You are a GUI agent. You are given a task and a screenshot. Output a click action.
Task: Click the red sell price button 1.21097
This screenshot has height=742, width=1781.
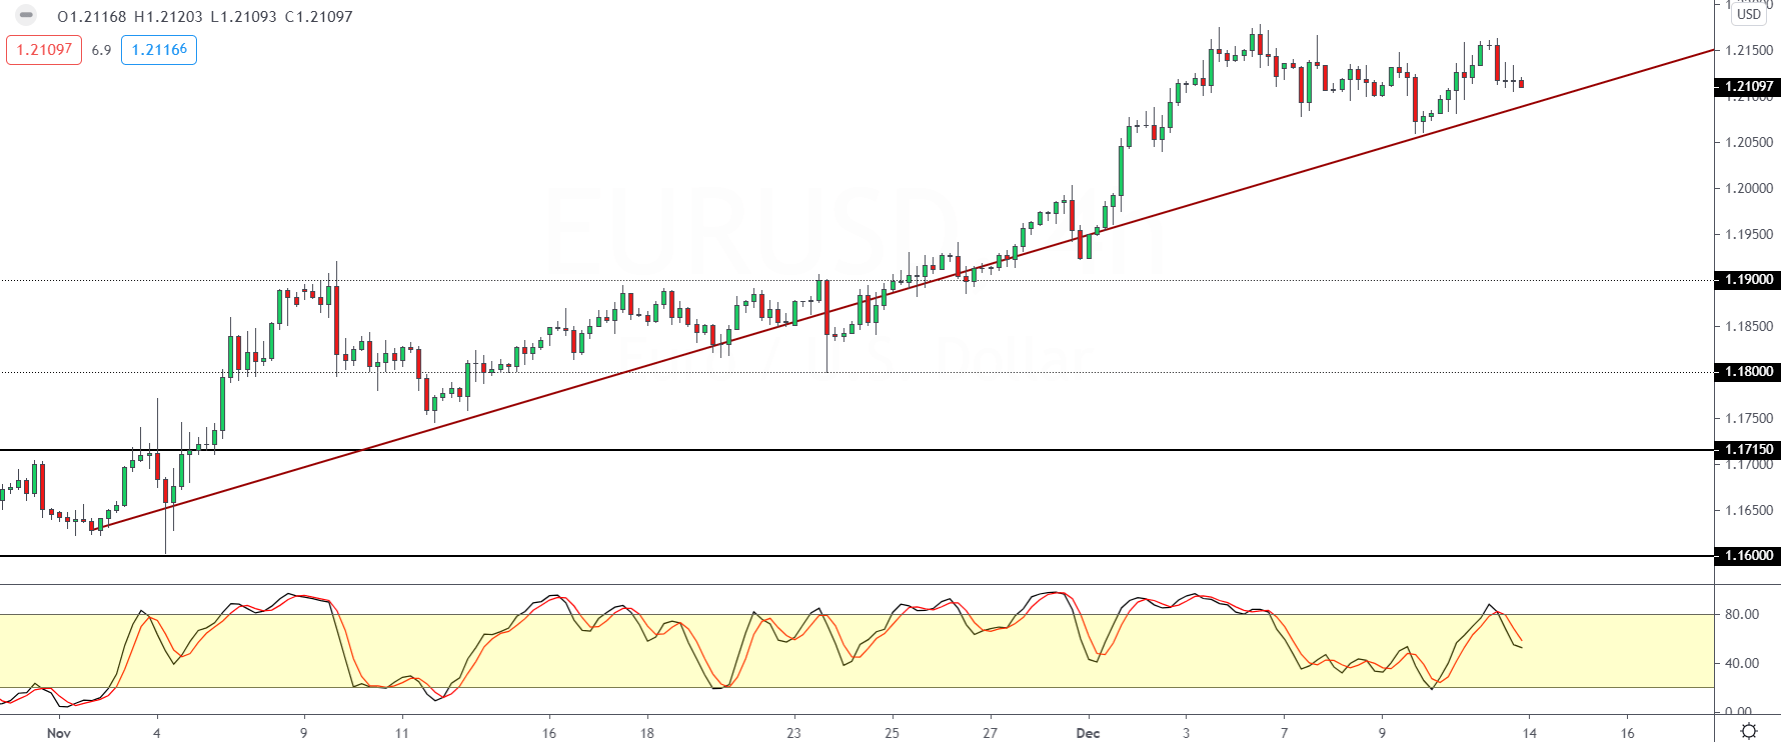point(44,50)
